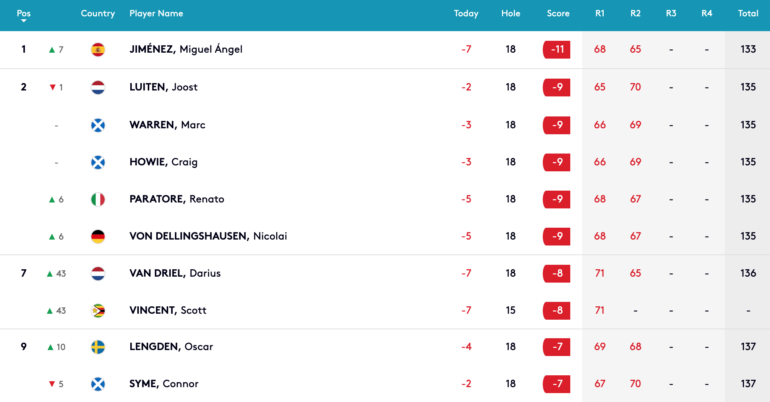
Task: Click the -8 score badge for Van Driel
Action: pos(557,273)
